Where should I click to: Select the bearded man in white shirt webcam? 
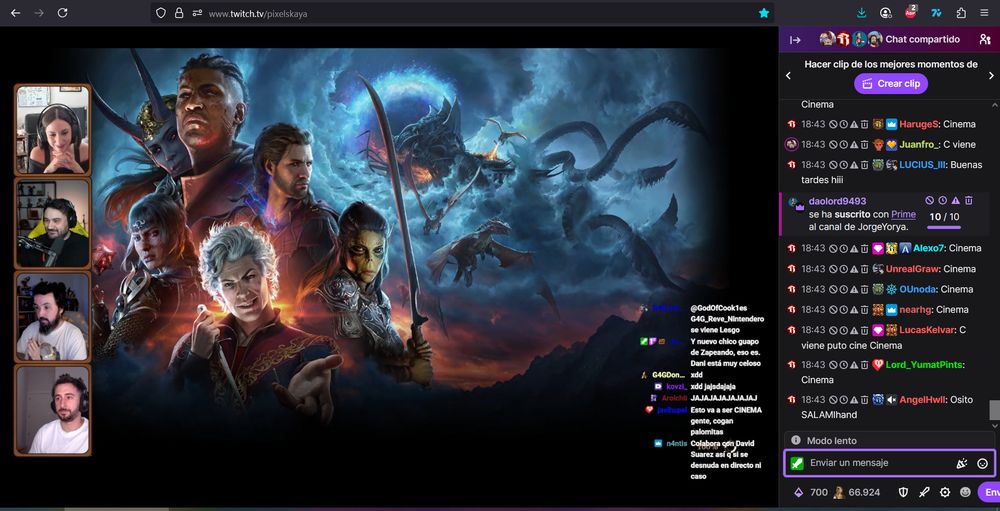click(53, 317)
